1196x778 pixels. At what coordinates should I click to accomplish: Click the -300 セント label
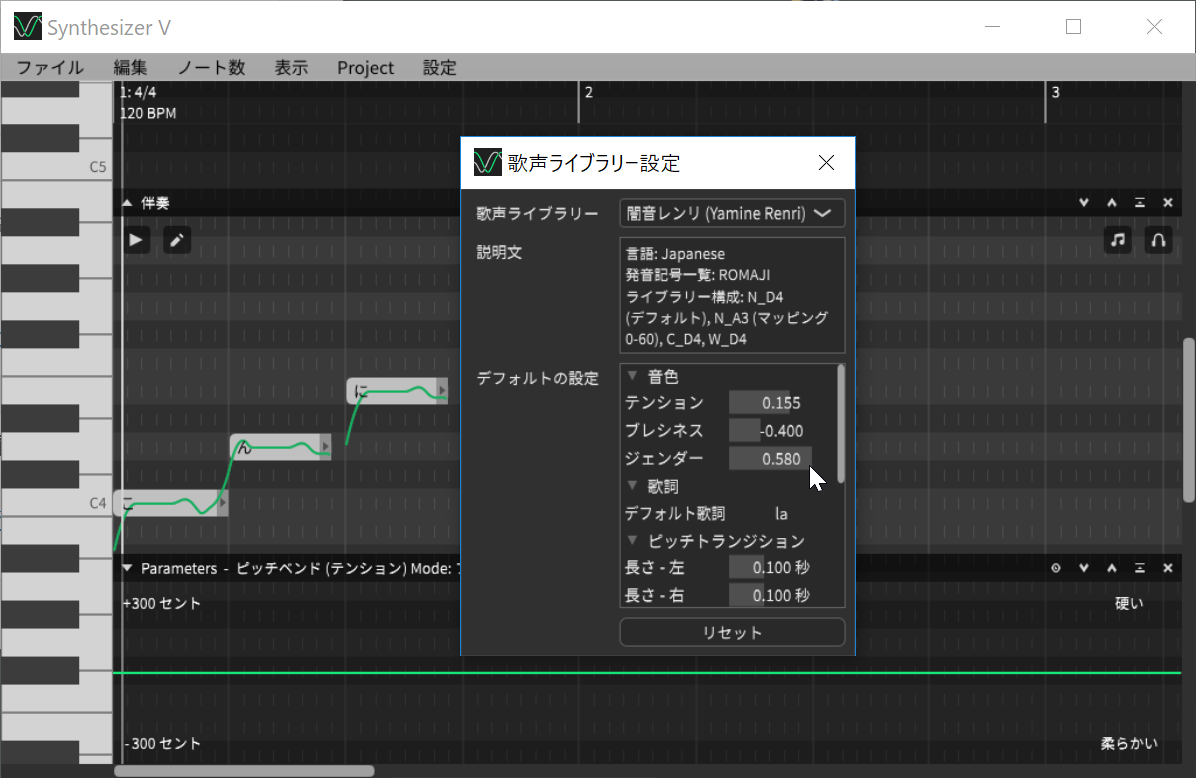(x=163, y=743)
